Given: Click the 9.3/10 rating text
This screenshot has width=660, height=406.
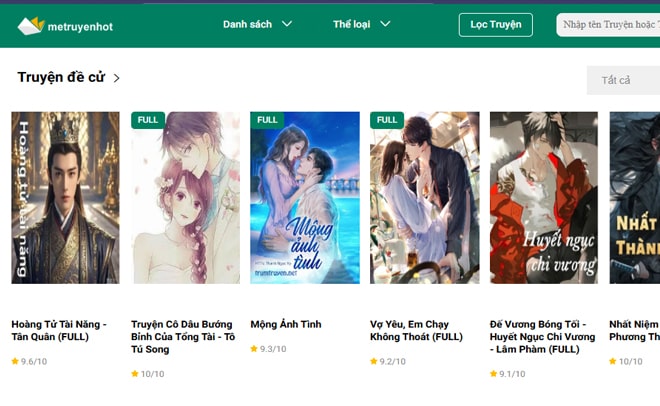Looking at the screenshot, I should (x=273, y=349).
